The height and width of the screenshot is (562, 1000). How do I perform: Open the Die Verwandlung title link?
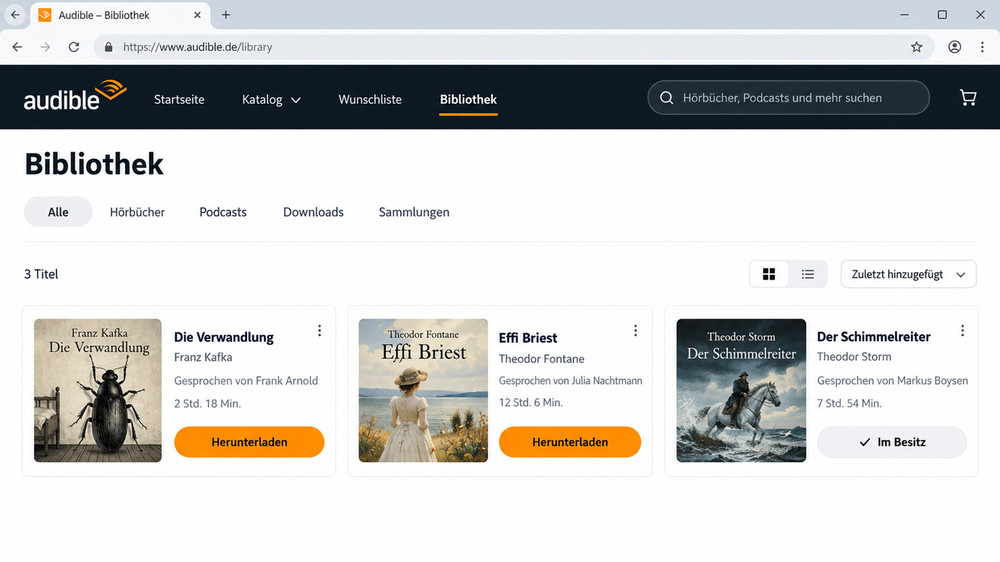pyautogui.click(x=224, y=337)
